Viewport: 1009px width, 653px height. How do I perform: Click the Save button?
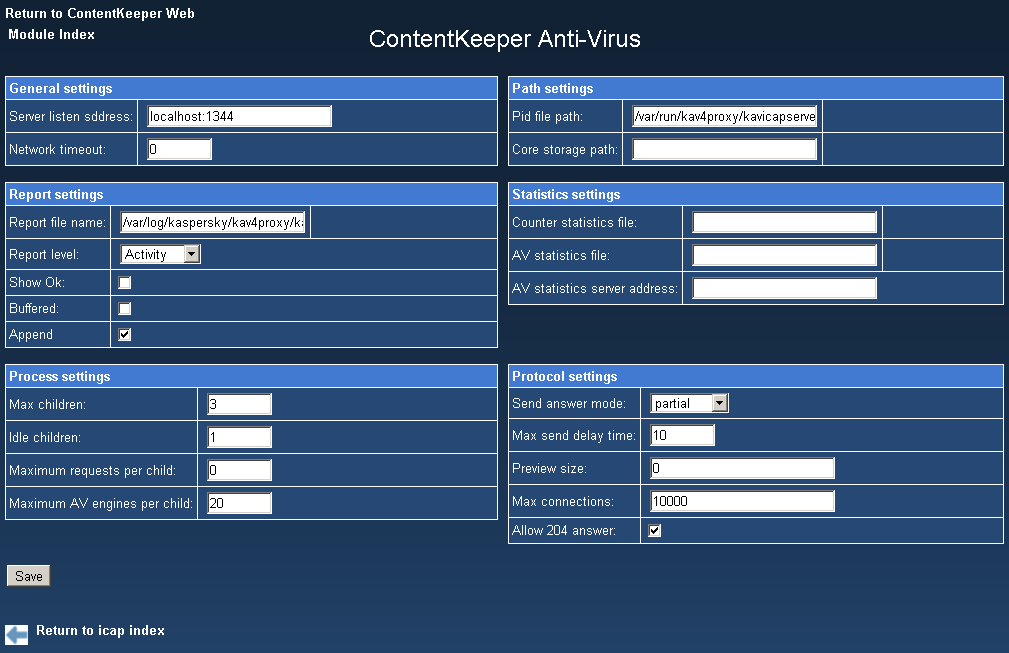tap(28, 576)
